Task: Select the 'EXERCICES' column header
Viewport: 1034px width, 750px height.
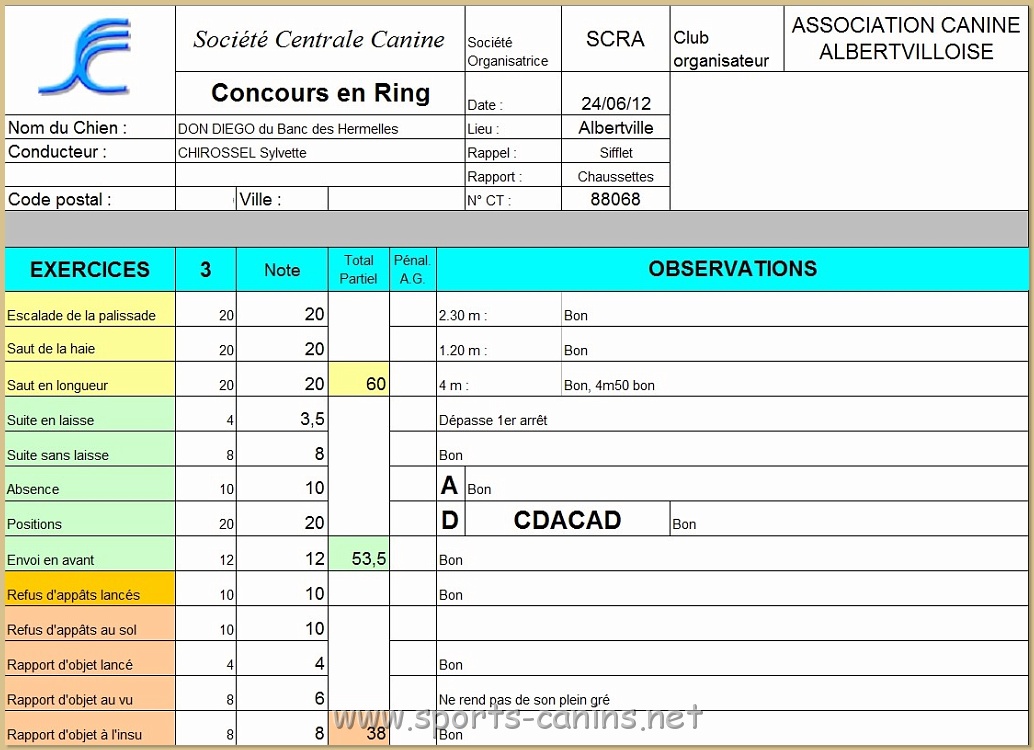Action: point(90,269)
